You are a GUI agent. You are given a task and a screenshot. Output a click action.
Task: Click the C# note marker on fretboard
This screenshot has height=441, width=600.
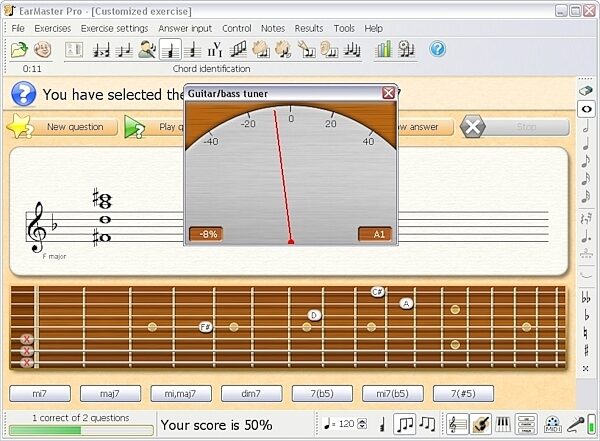pyautogui.click(x=378, y=292)
